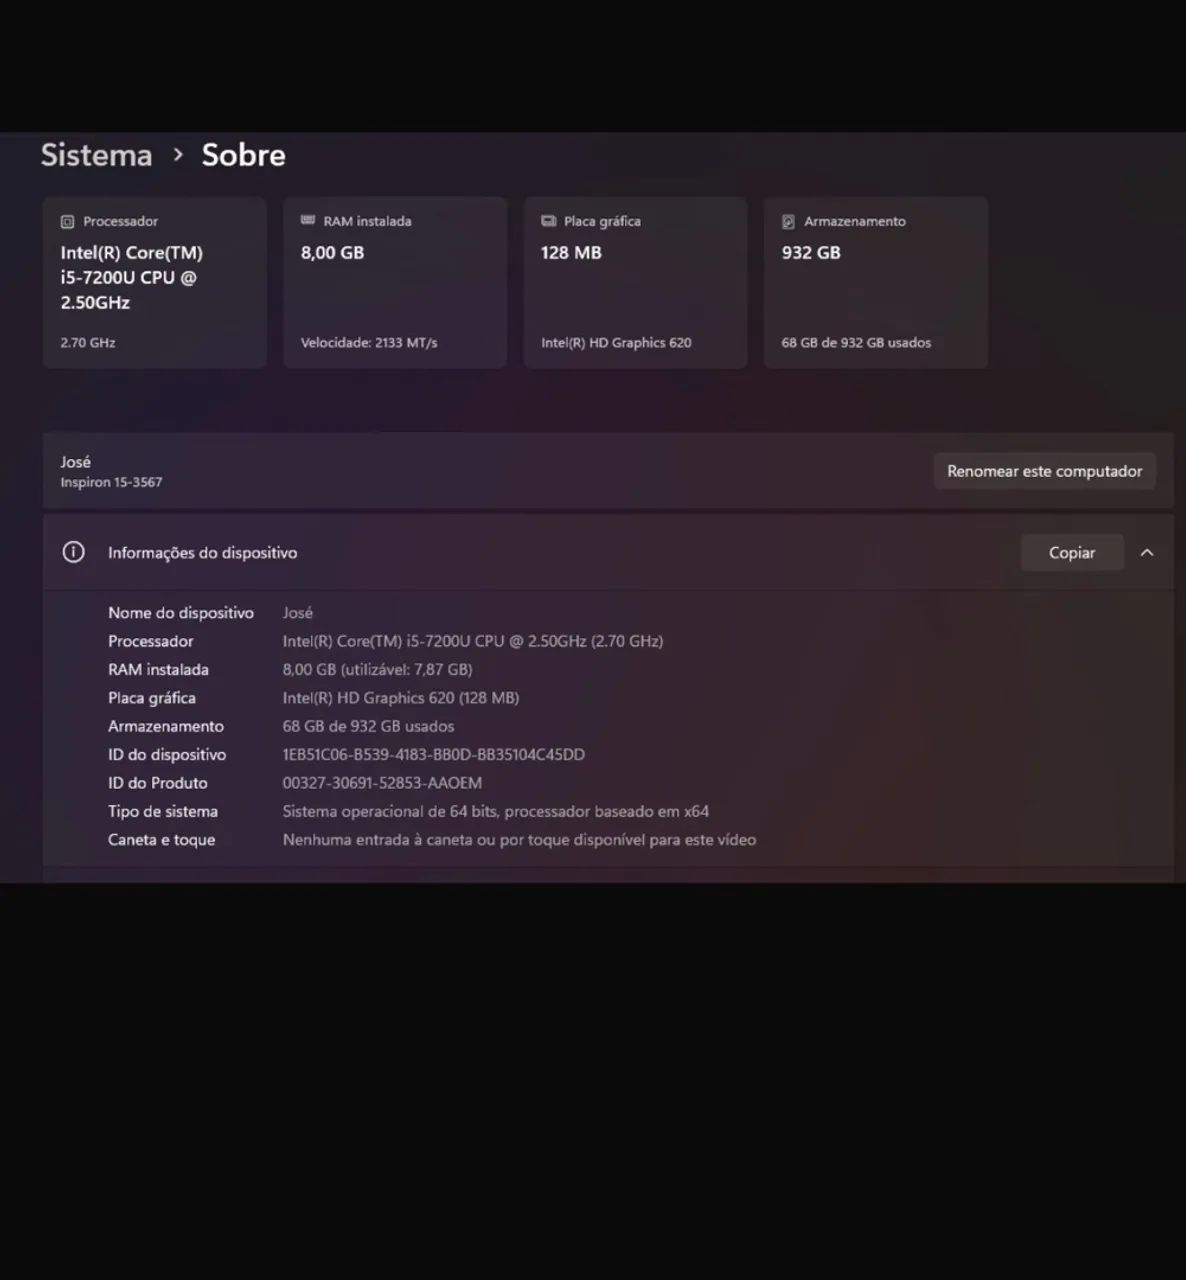Open the Processador summary card

[x=155, y=283]
